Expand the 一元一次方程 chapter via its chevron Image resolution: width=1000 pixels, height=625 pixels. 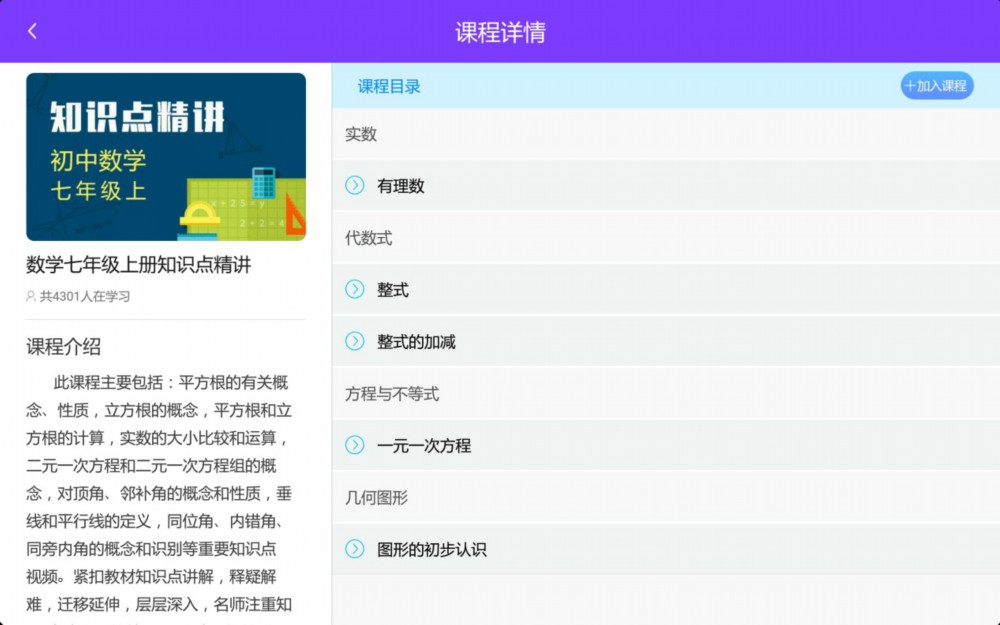click(354, 445)
